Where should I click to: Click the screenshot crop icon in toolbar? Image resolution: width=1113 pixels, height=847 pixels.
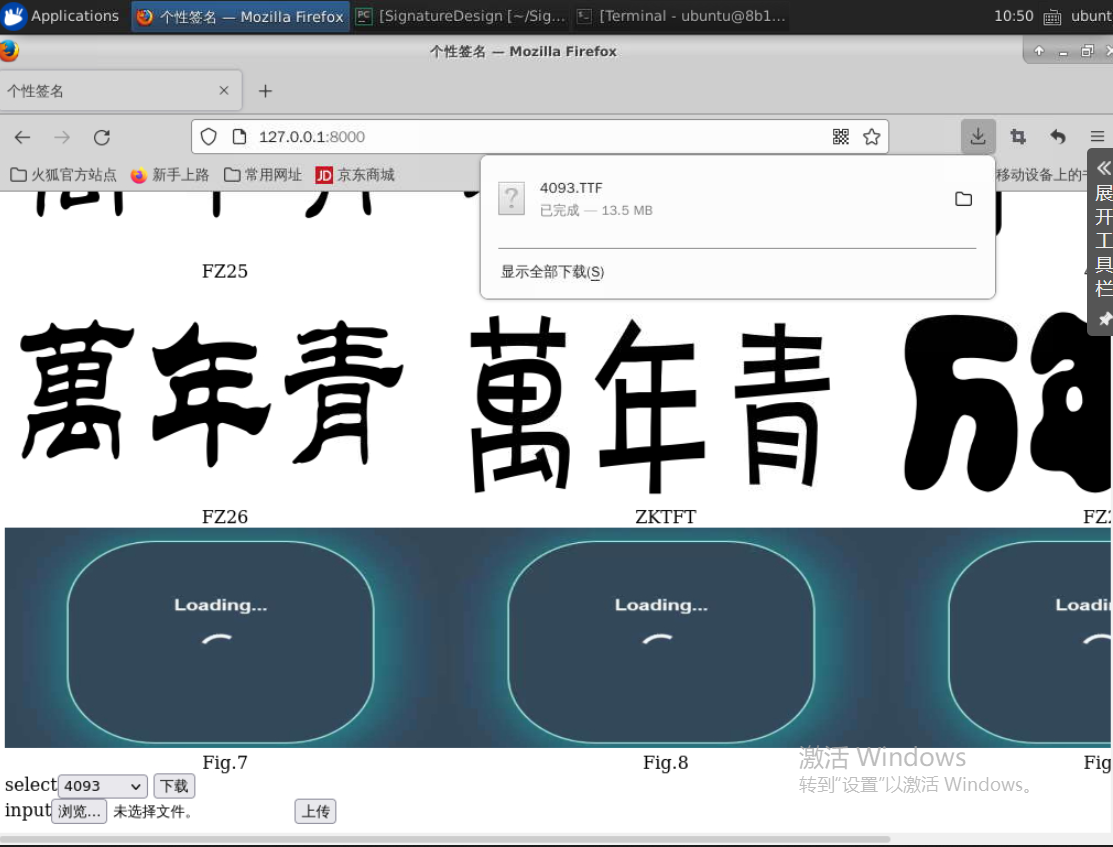(1018, 137)
